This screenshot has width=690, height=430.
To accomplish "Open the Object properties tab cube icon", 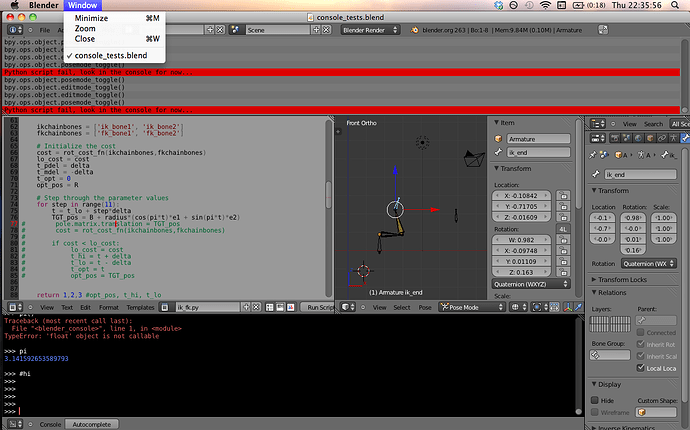I will (x=650, y=139).
